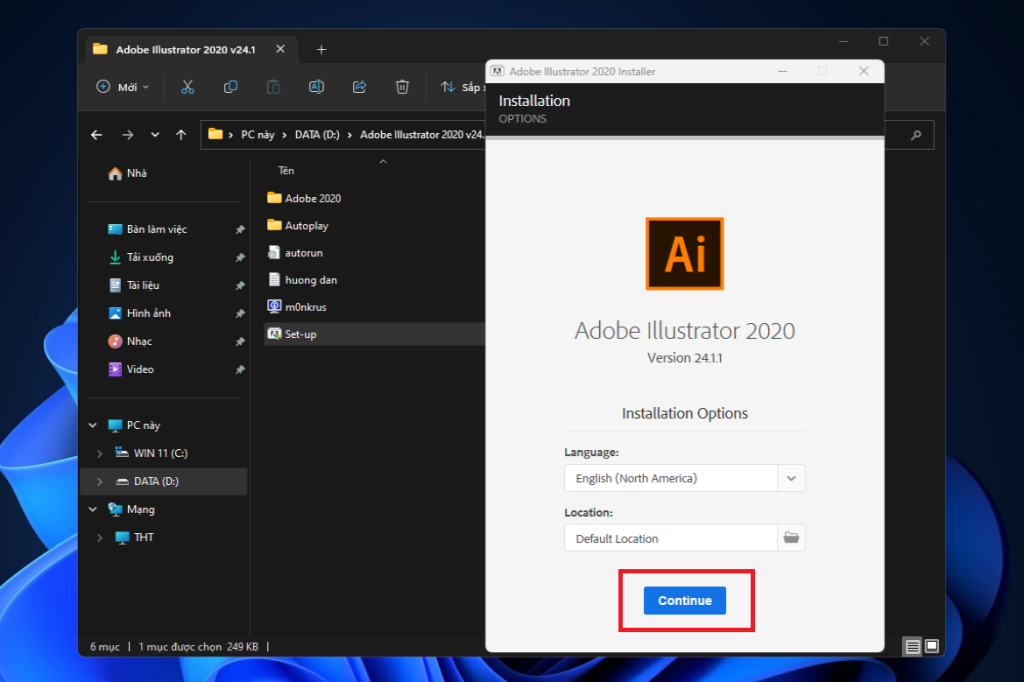Viewport: 1024px width, 682px height.
Task: Click the Rename icon in Explorer toolbar
Action: [316, 87]
